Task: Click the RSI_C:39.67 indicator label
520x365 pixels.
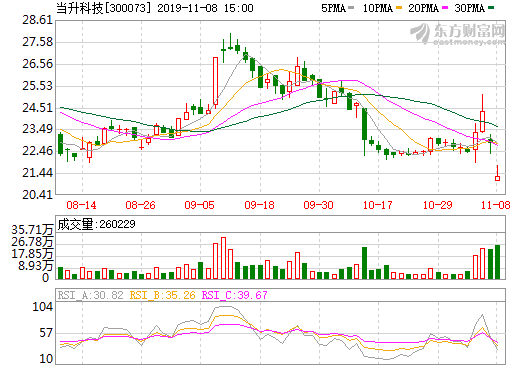Action: 235,295
